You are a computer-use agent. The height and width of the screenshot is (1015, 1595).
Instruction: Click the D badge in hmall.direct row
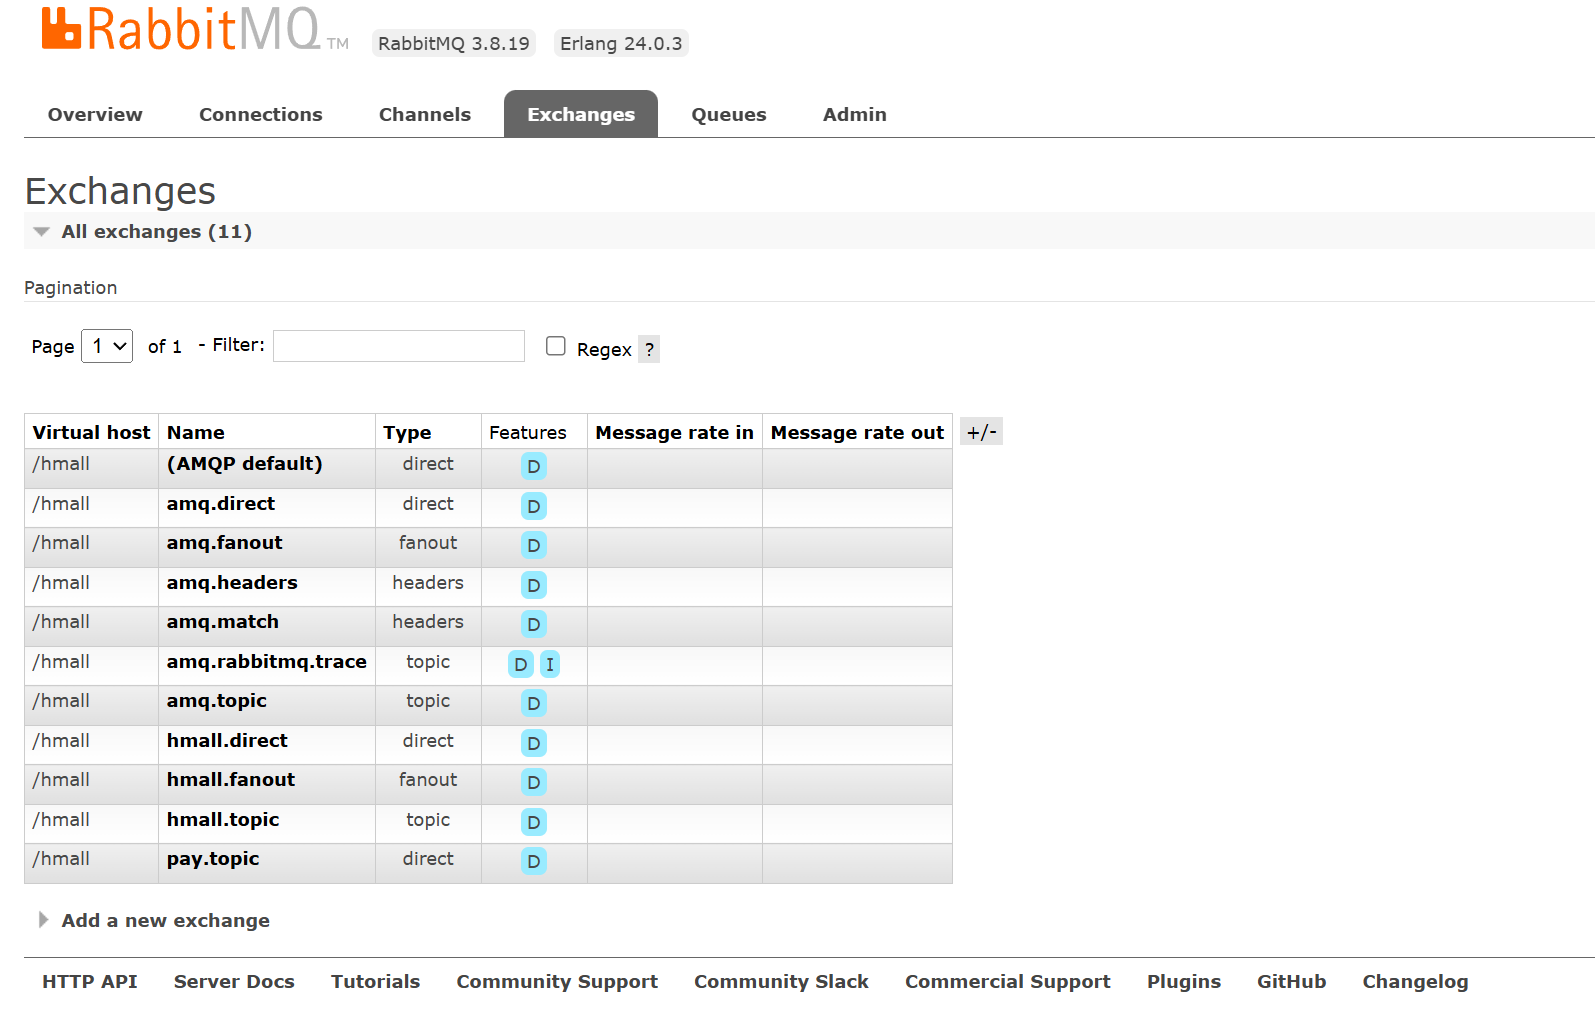pyautogui.click(x=534, y=743)
